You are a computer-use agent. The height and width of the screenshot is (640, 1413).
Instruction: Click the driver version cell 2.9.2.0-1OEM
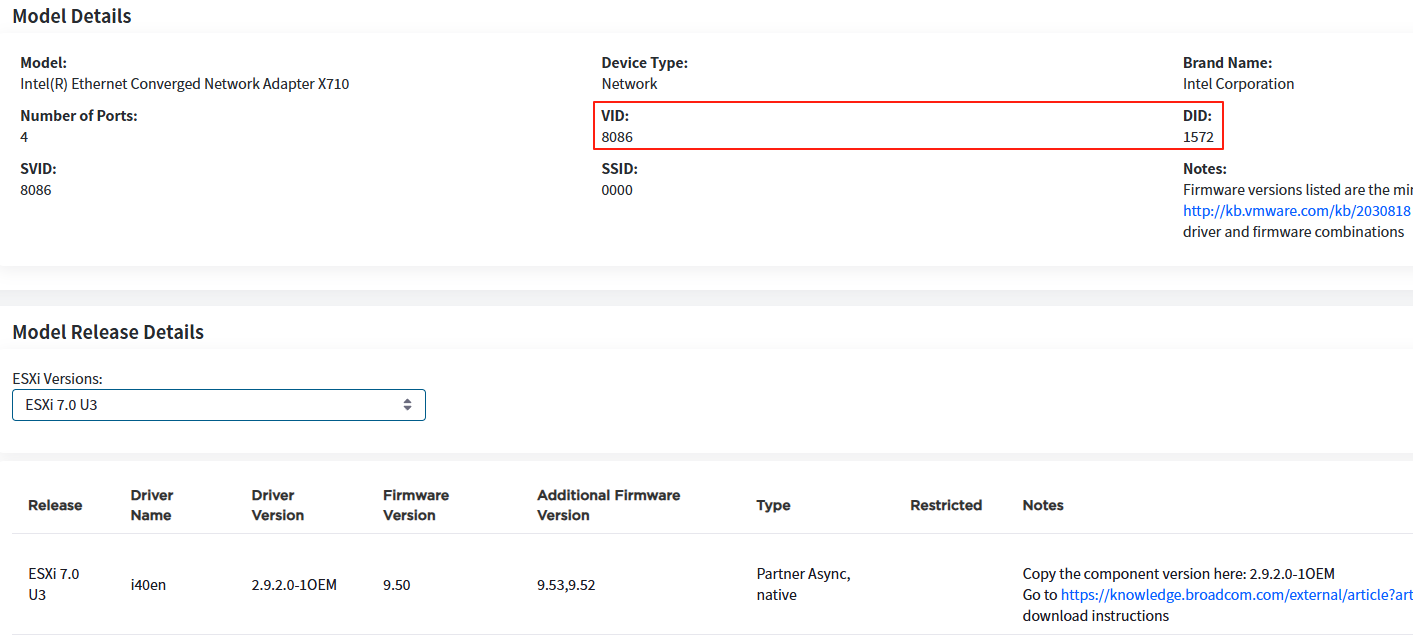tap(294, 585)
